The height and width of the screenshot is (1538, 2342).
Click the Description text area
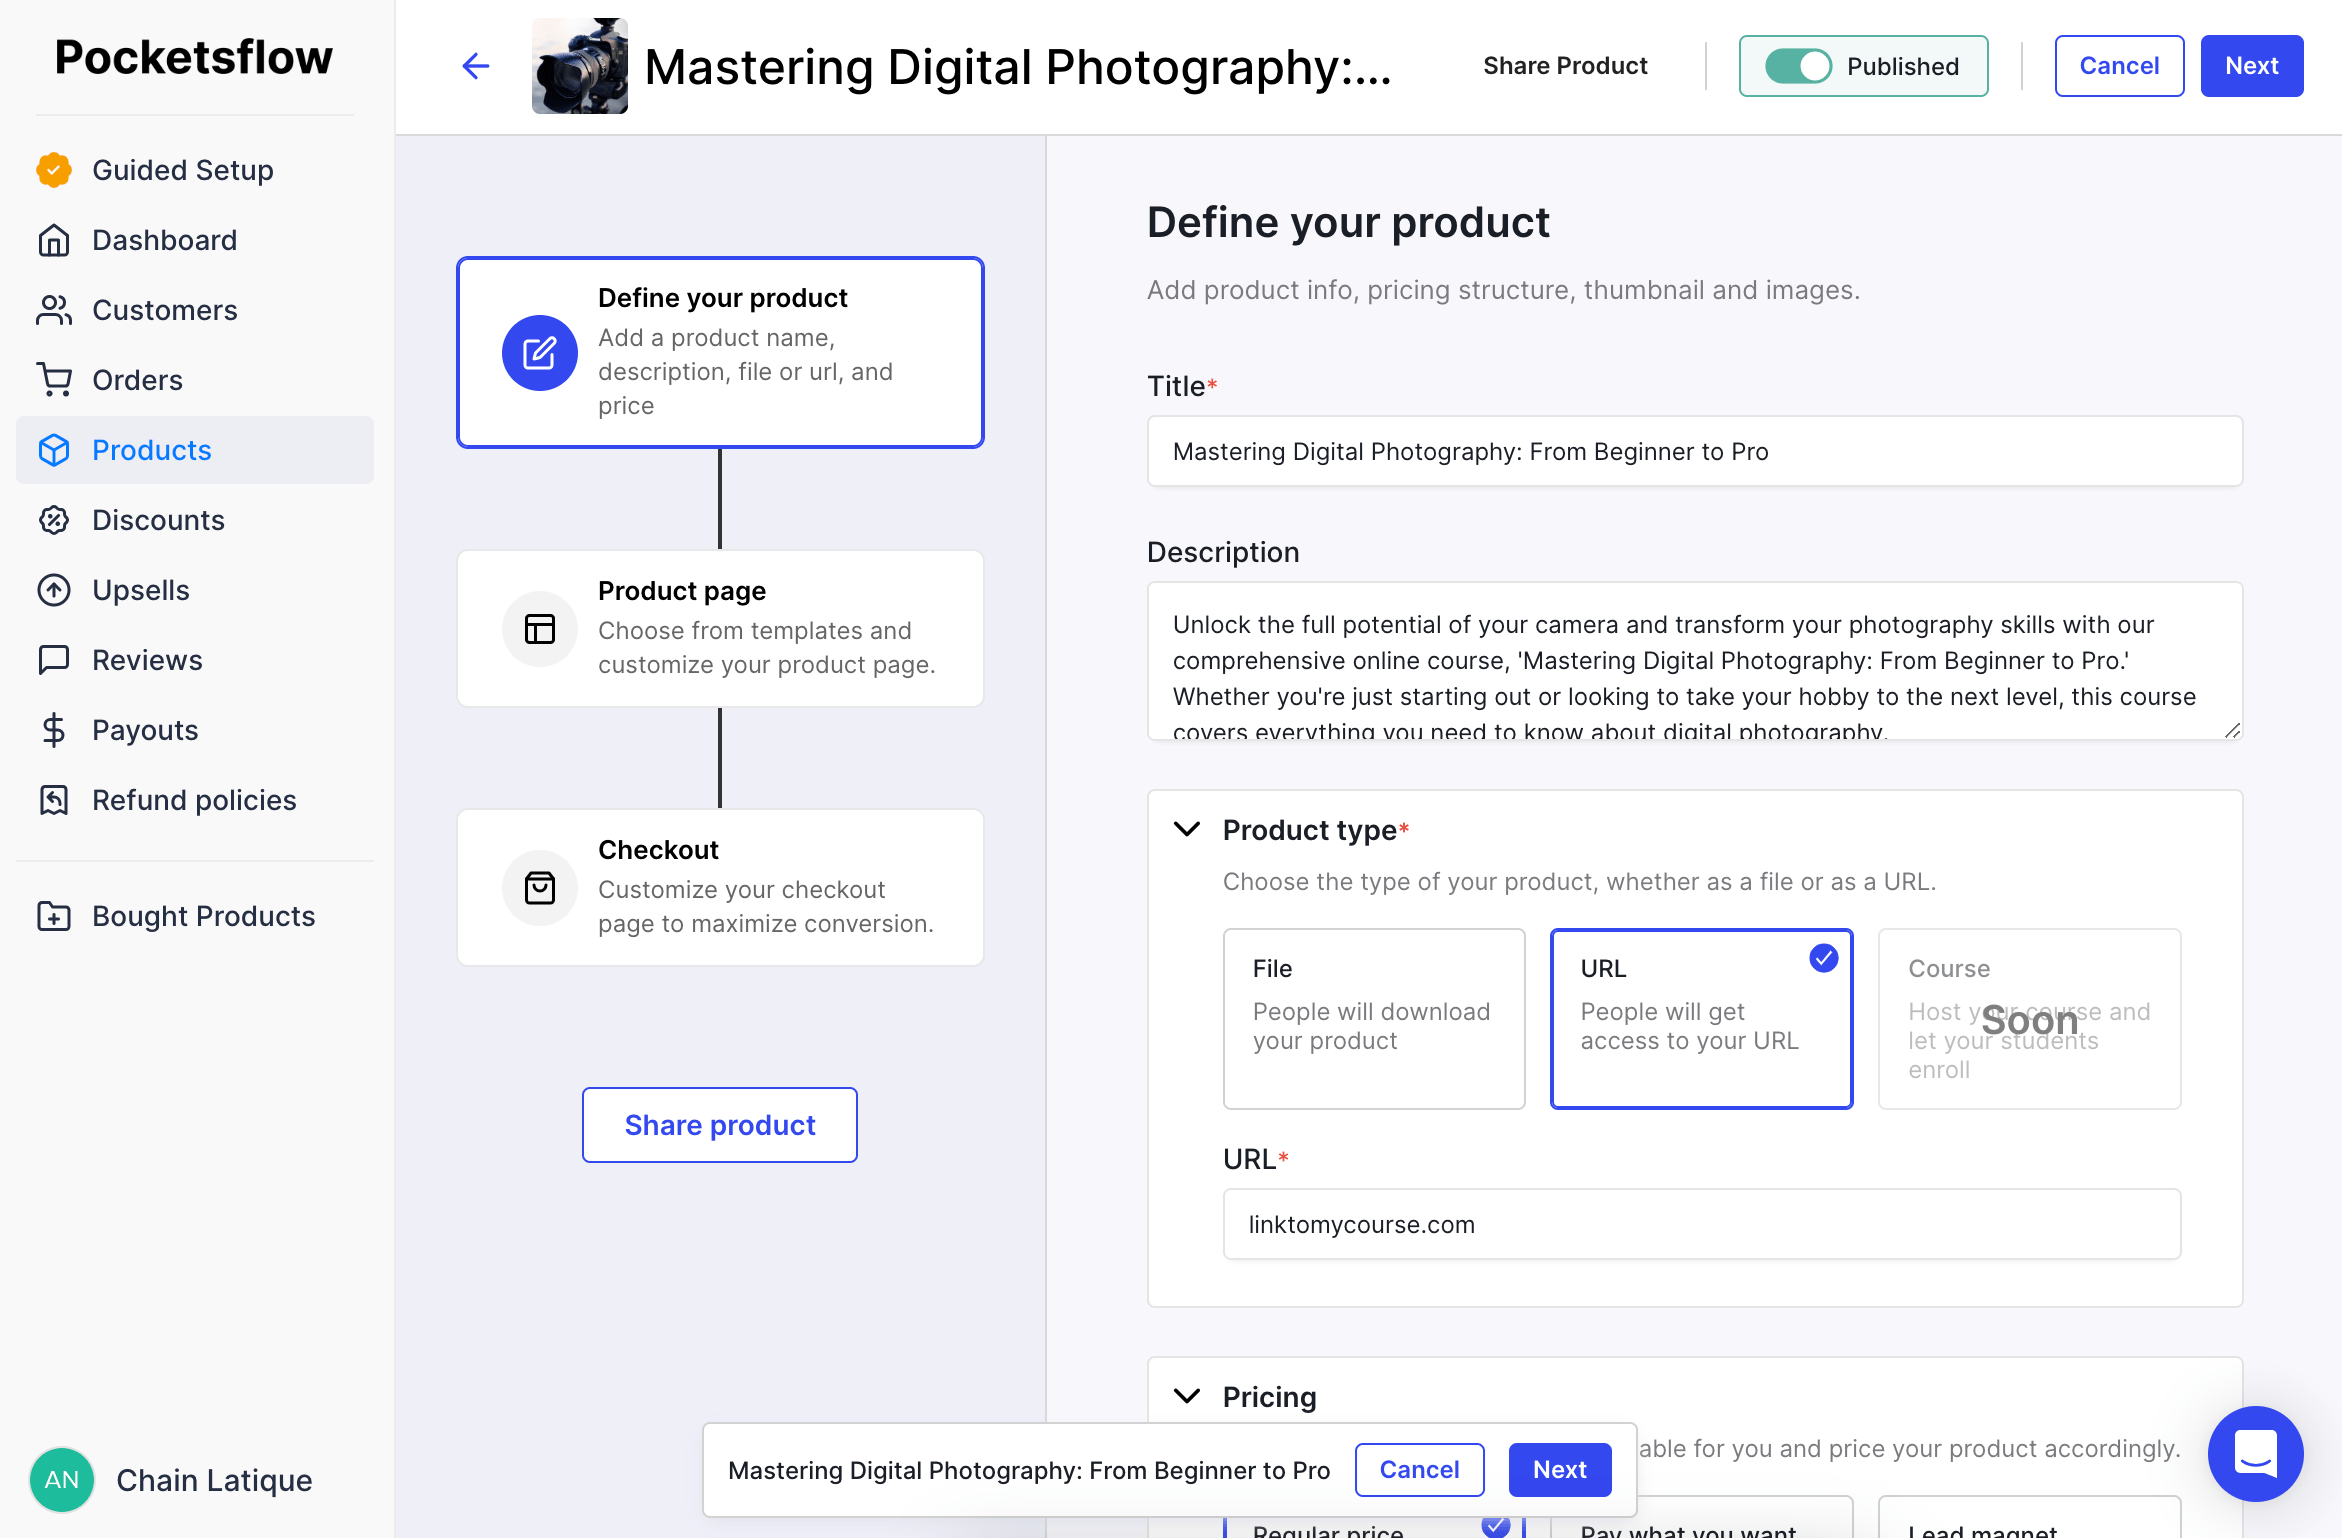click(x=1695, y=661)
